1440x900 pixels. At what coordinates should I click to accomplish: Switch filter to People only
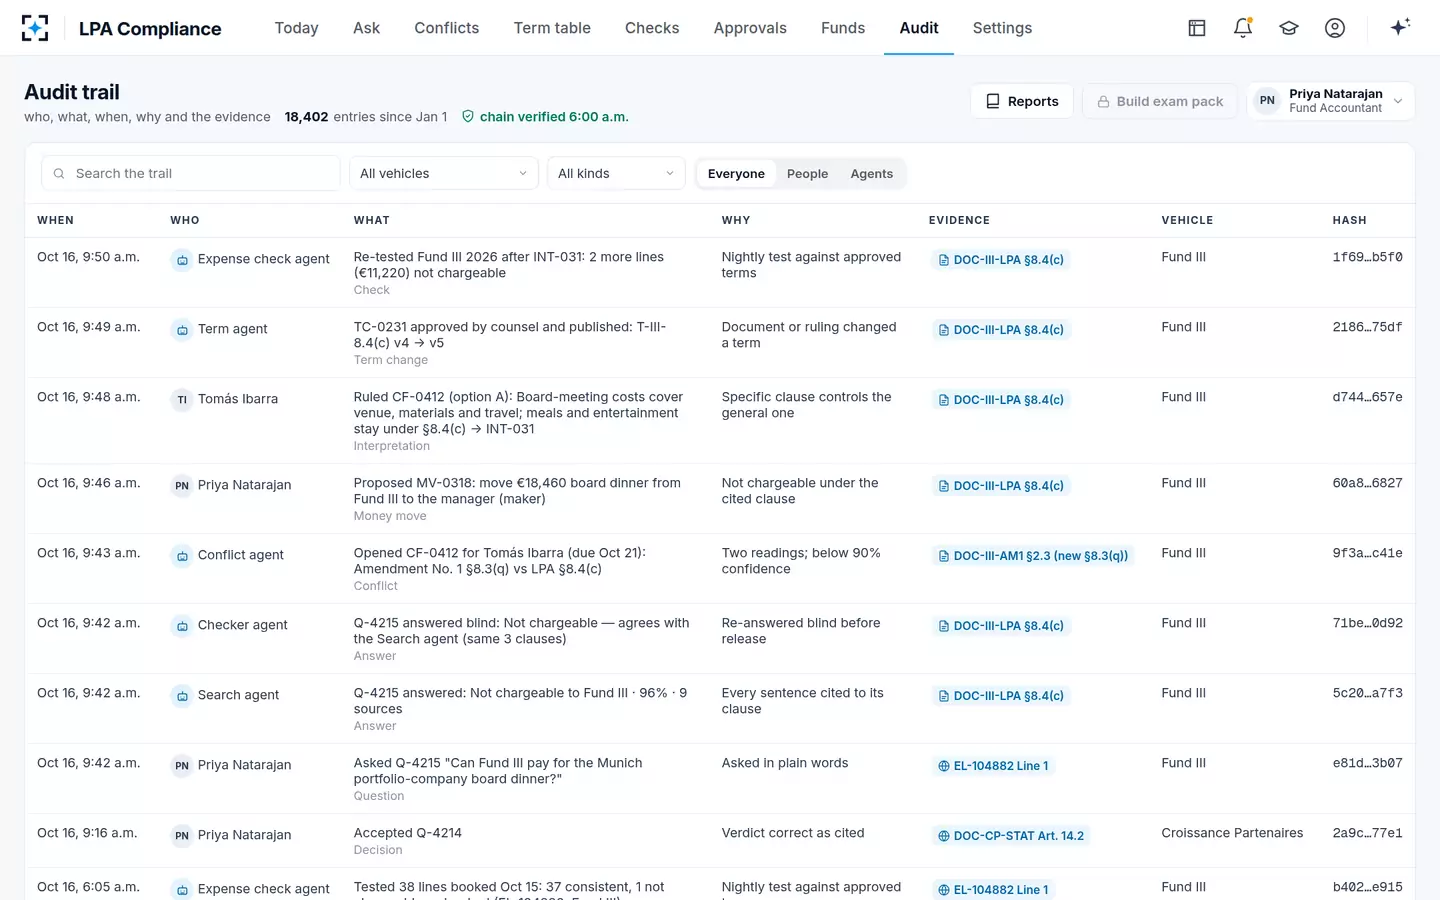coord(807,174)
